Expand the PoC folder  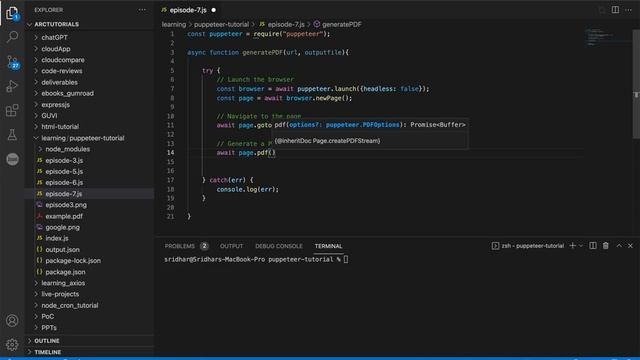coord(47,317)
